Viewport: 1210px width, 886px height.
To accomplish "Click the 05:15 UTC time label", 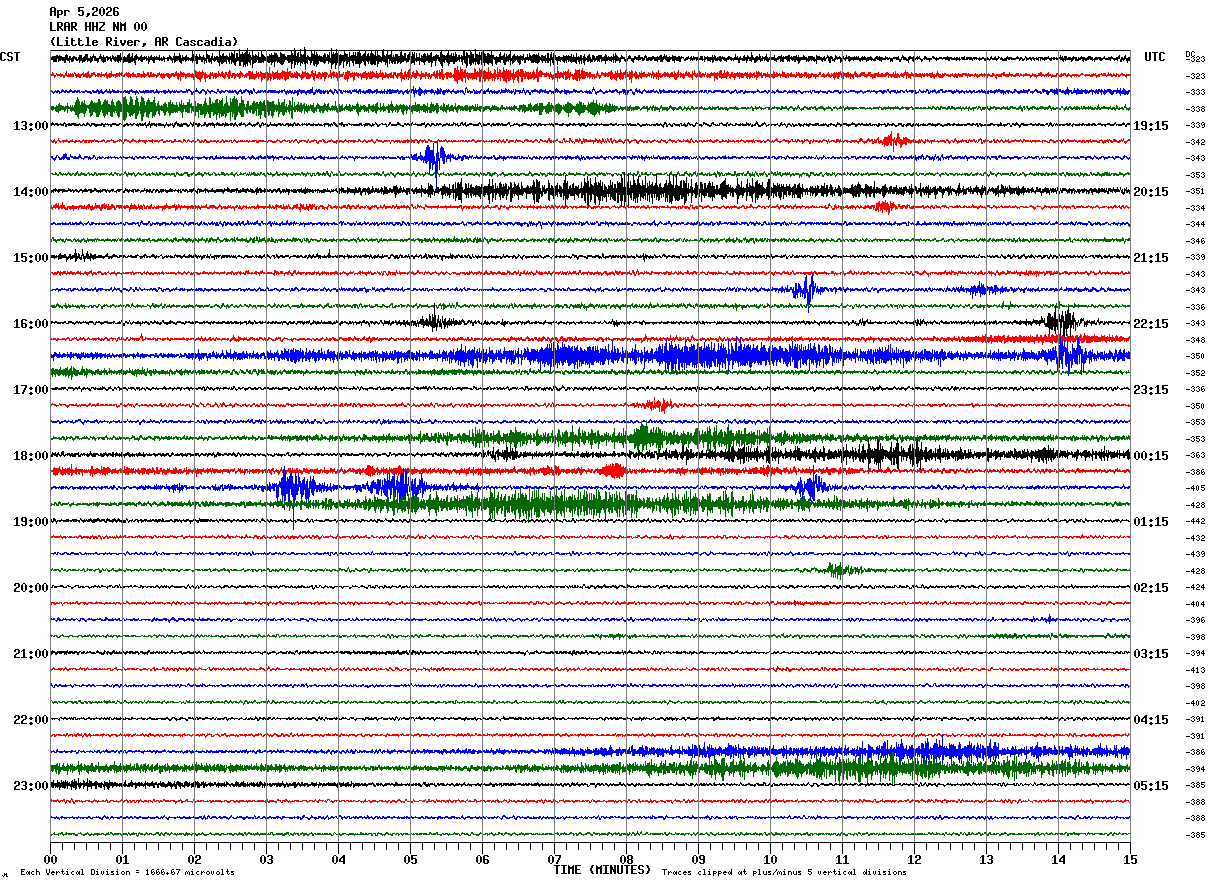I will 1151,785.
